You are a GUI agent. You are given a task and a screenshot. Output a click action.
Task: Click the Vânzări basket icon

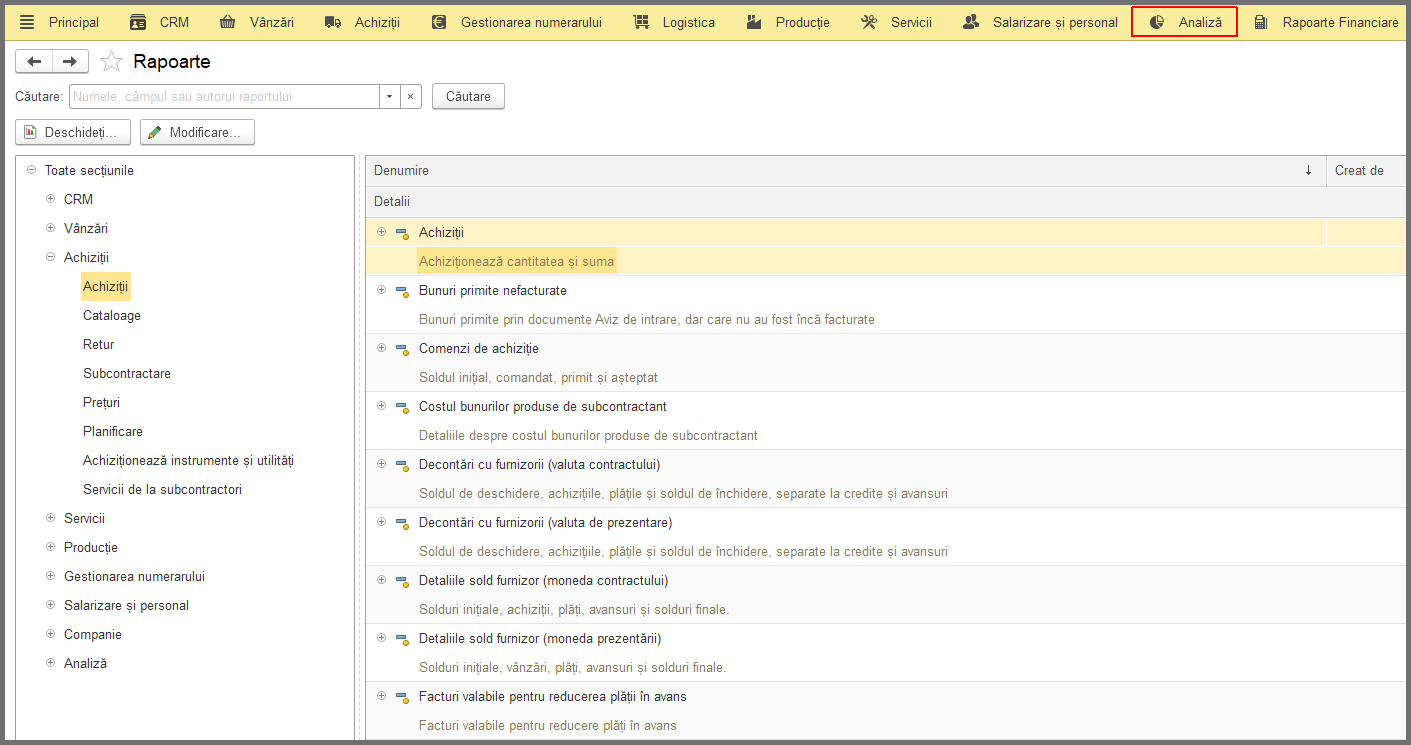228,22
